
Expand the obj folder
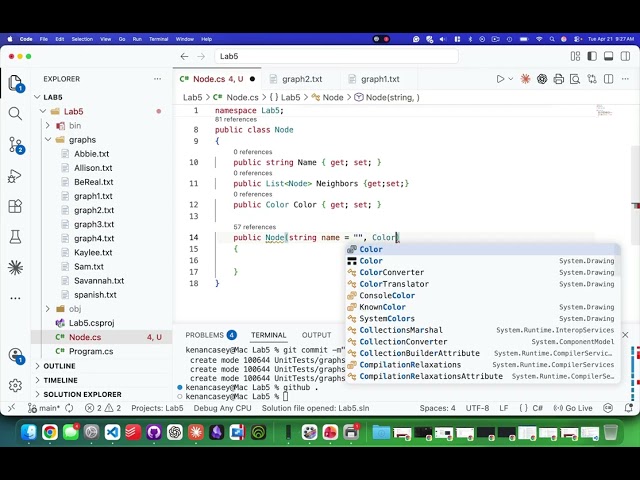coord(48,309)
